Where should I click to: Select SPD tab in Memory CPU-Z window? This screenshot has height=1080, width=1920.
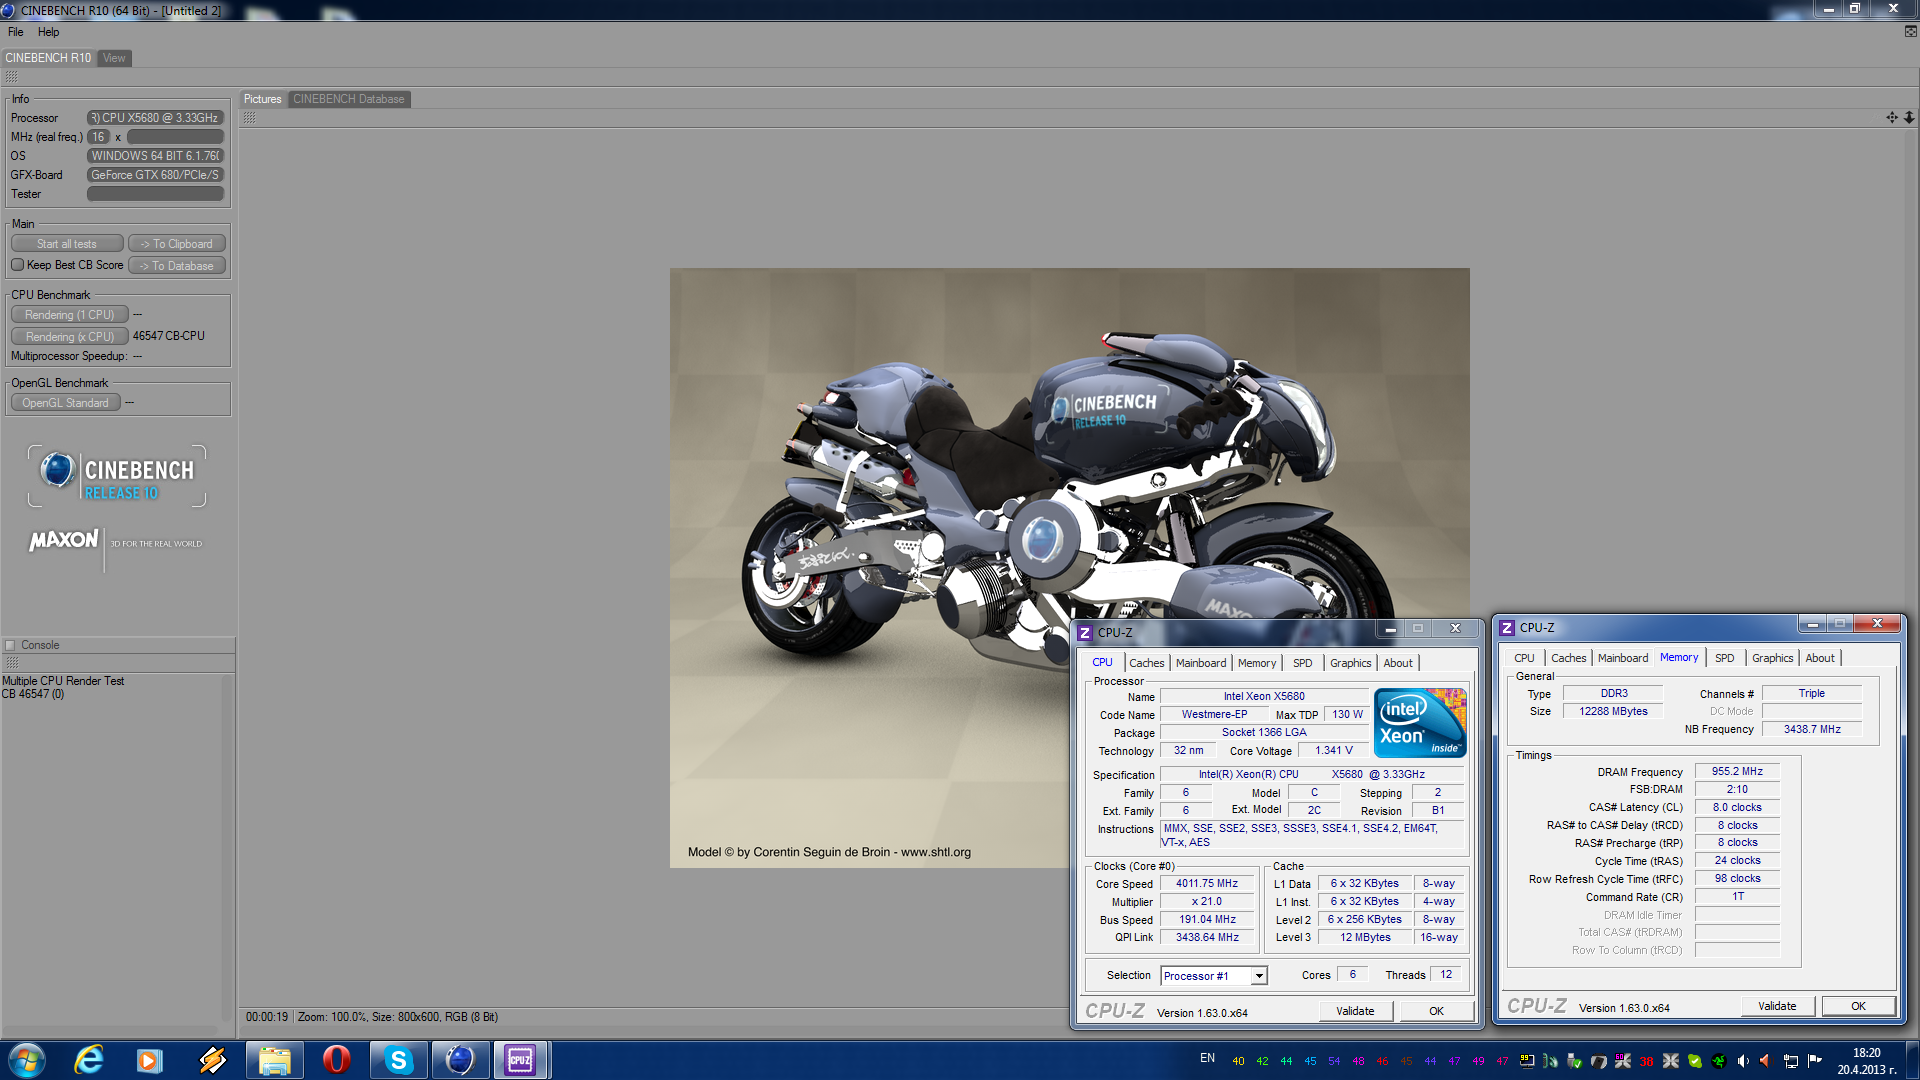[x=1724, y=658]
